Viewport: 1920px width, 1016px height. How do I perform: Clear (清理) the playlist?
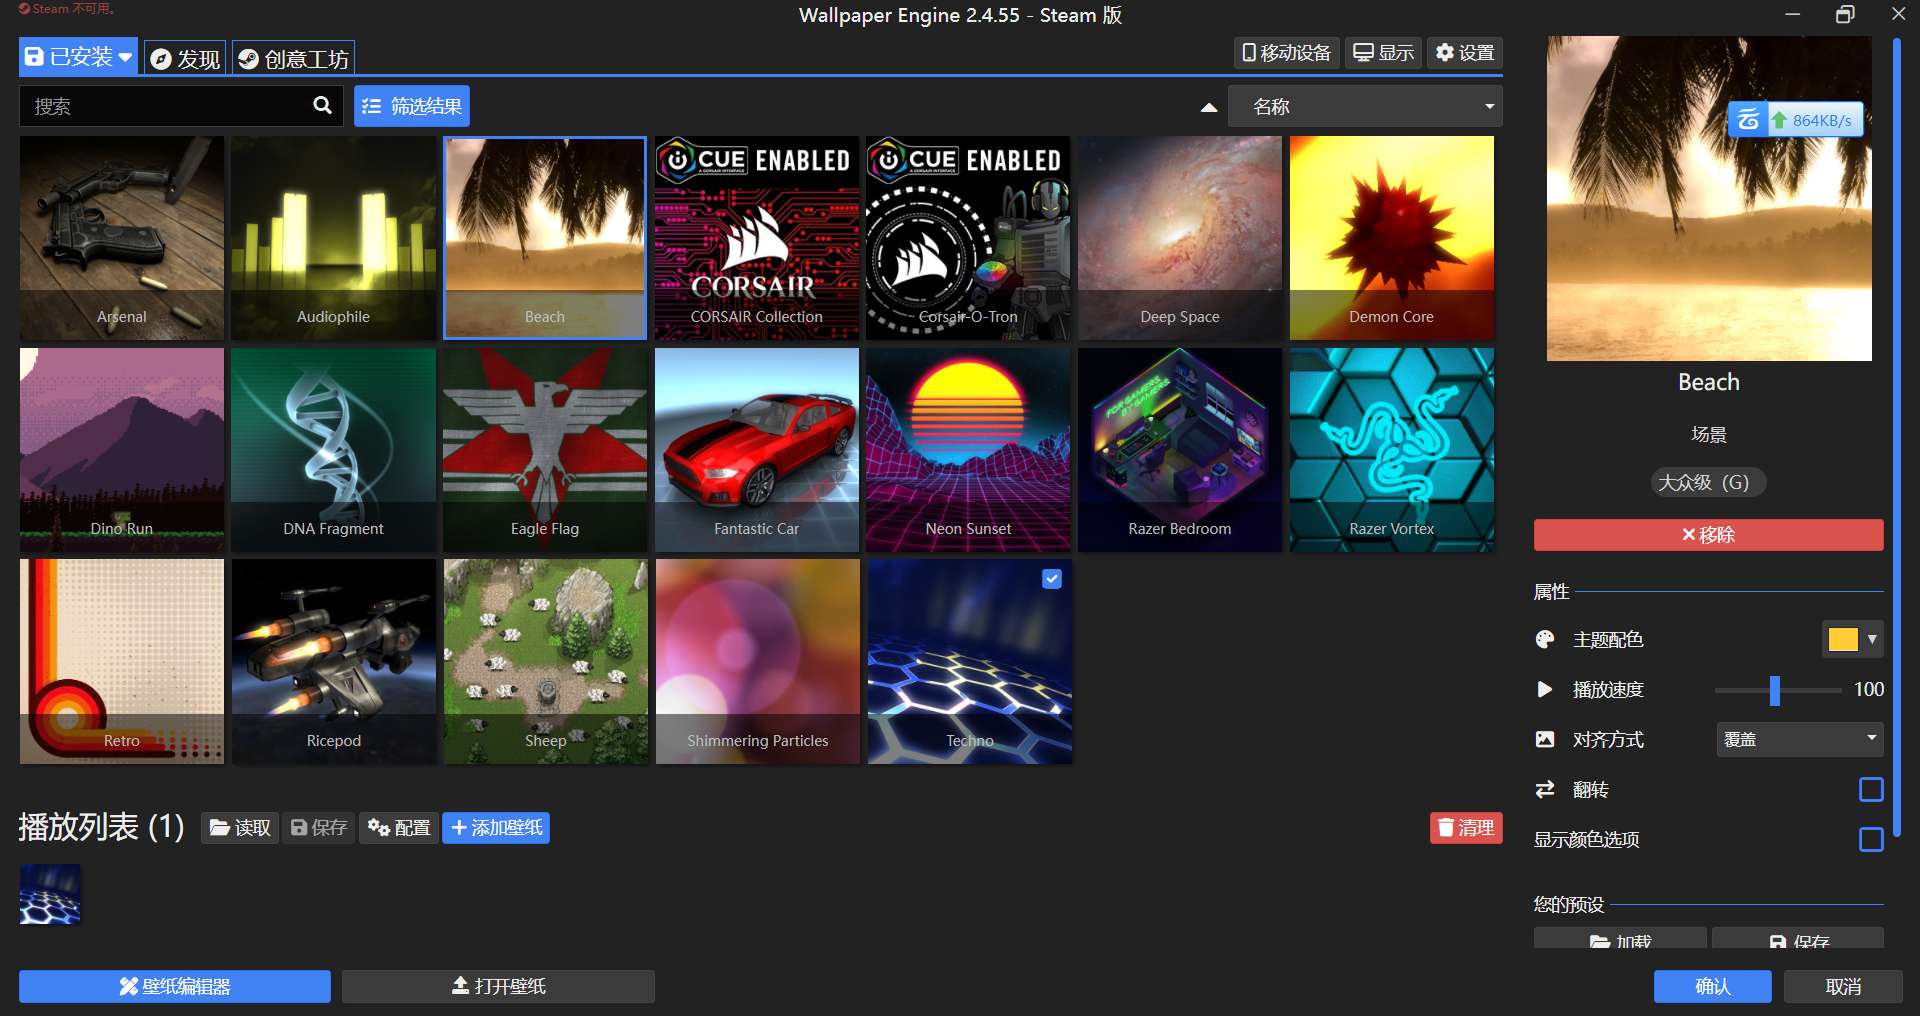pos(1466,828)
